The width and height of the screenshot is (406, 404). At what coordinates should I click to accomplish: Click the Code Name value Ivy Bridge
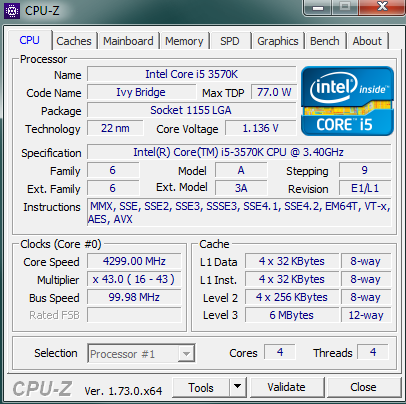[x=141, y=92]
